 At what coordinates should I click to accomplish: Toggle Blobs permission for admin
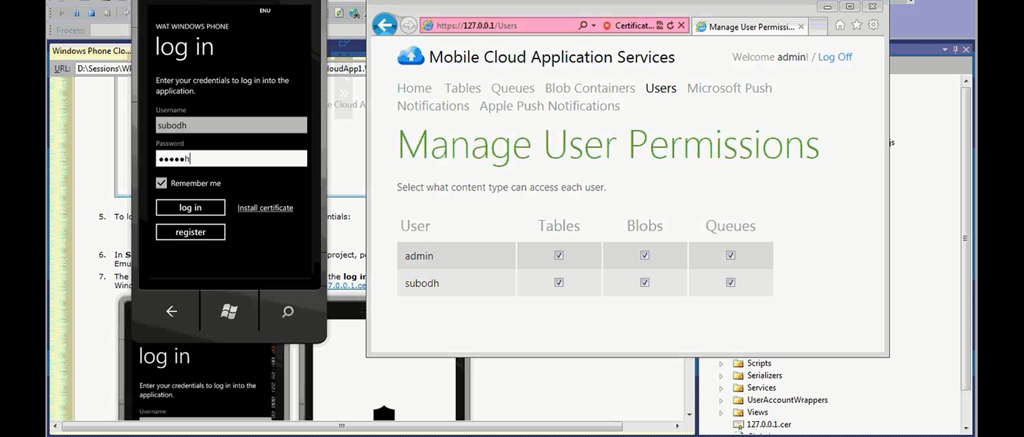point(645,255)
